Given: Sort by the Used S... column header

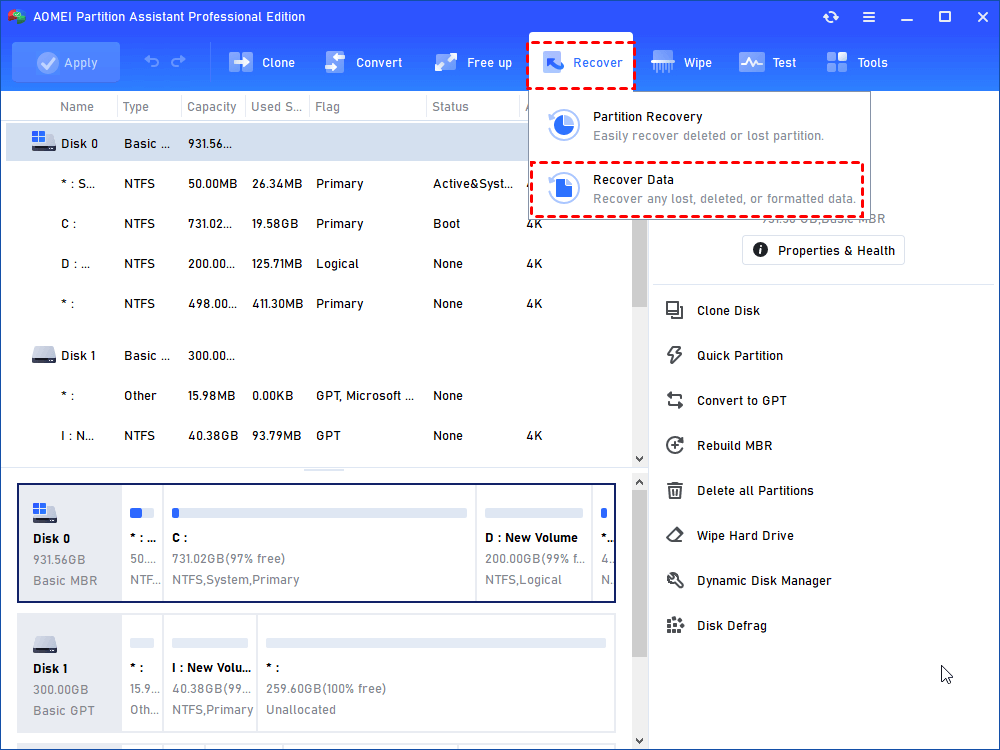Looking at the screenshot, I should pos(276,107).
